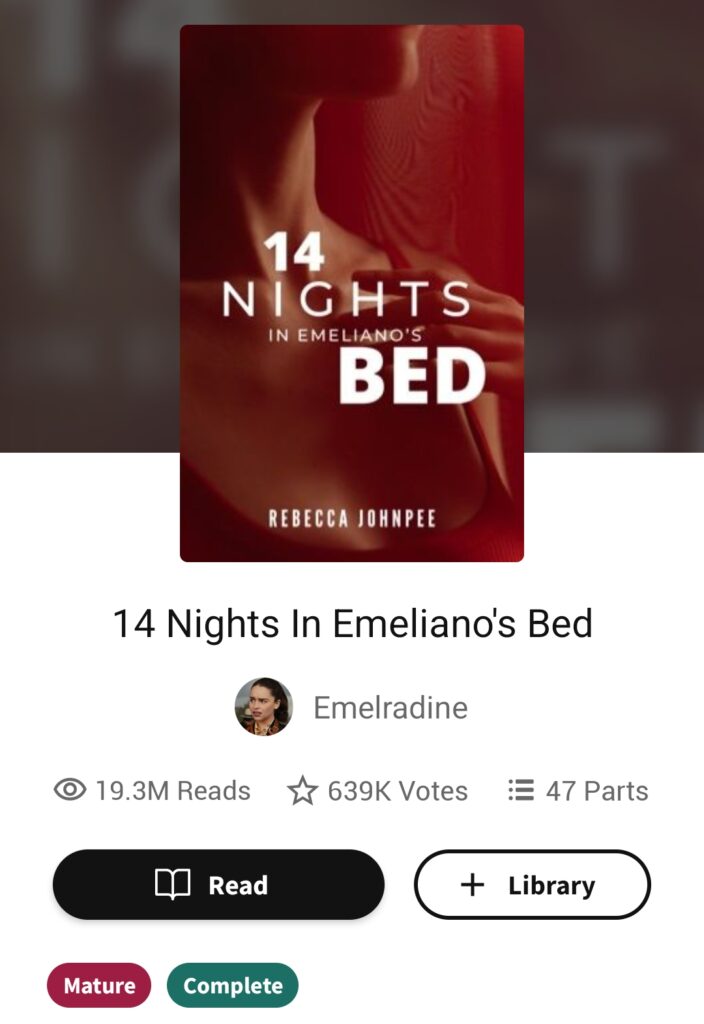Click the NIGHTS word on cover art
Screen dimensions: 704x1024
tap(346, 299)
